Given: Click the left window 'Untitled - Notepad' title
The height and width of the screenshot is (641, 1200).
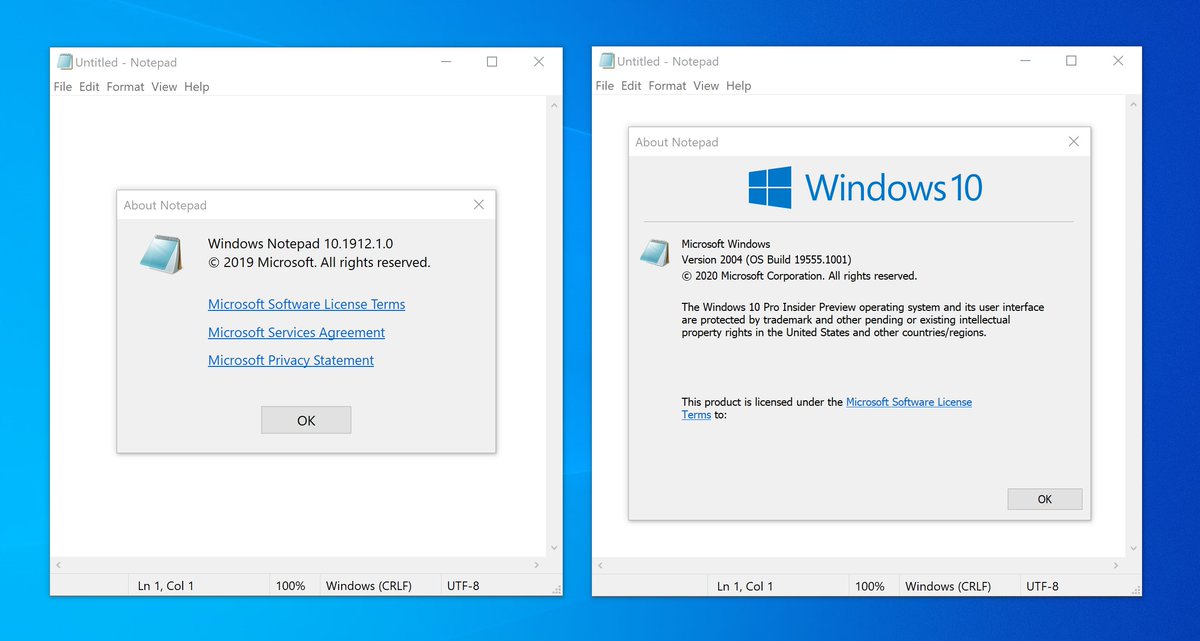Looking at the screenshot, I should pyautogui.click(x=126, y=62).
